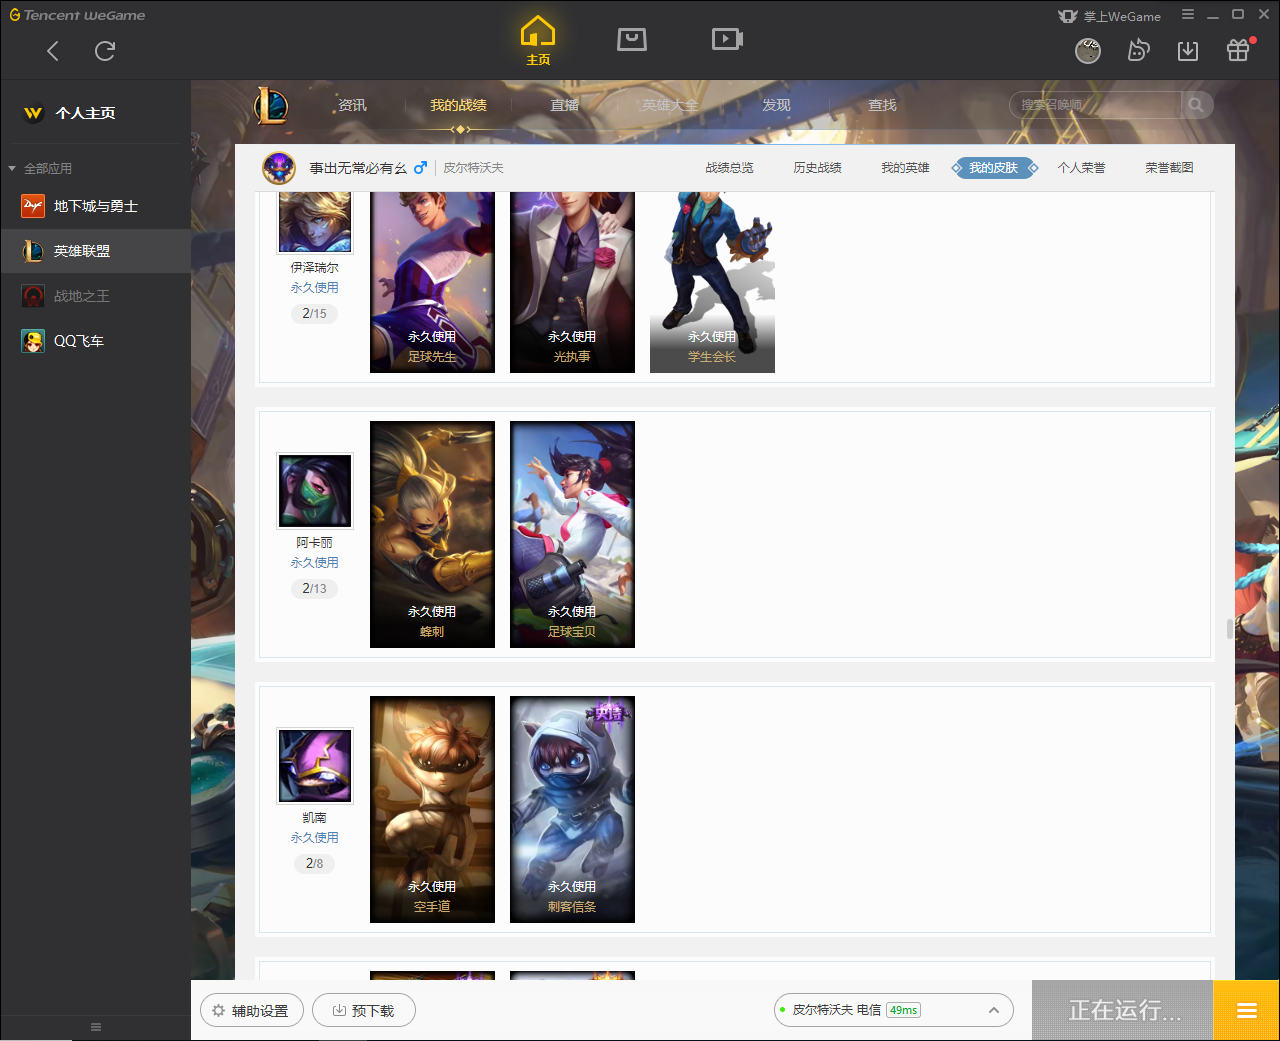Switch to 直播 tab

[564, 105]
